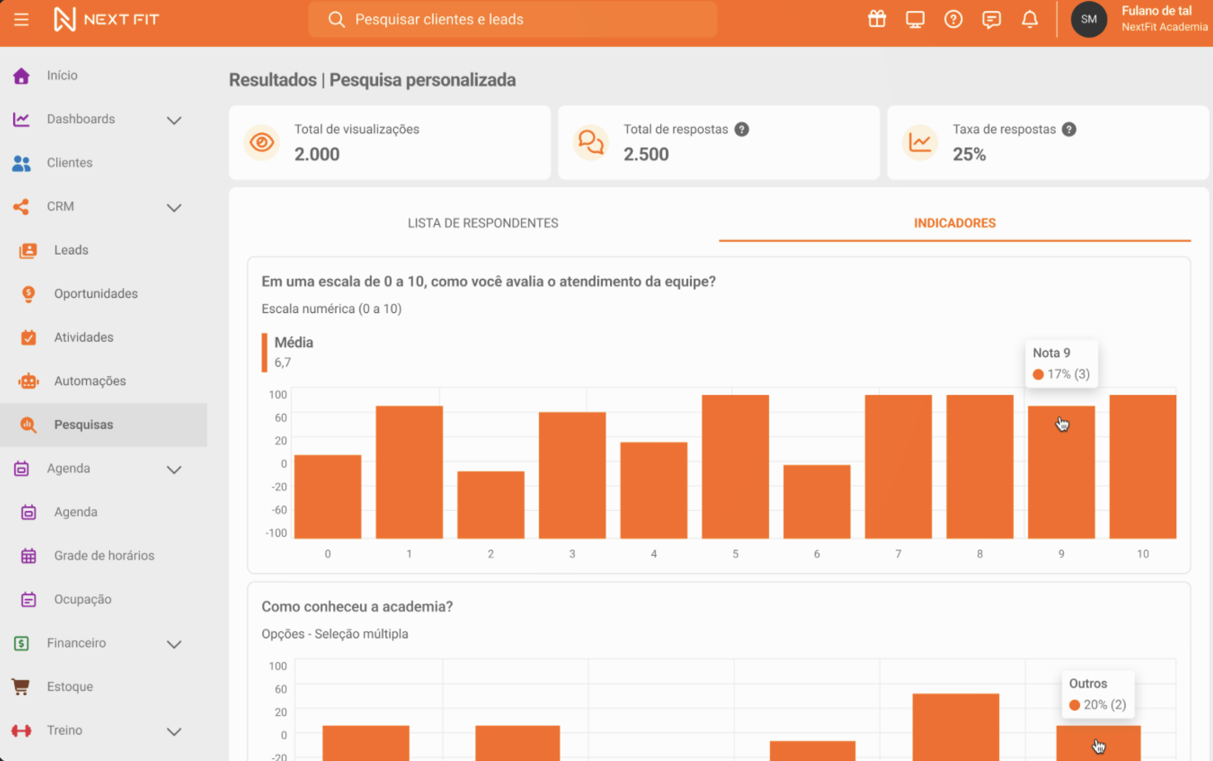Click the Next Fit logo

tap(106, 19)
